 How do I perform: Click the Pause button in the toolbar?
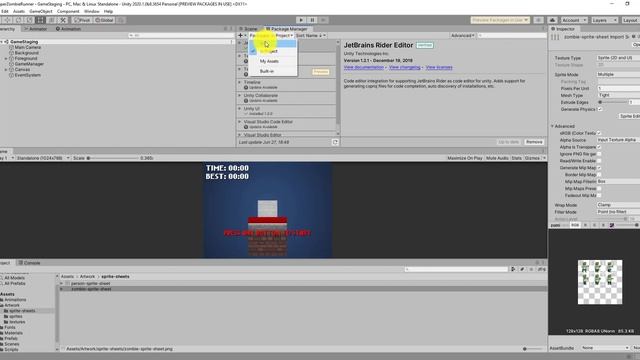(x=312, y=20)
